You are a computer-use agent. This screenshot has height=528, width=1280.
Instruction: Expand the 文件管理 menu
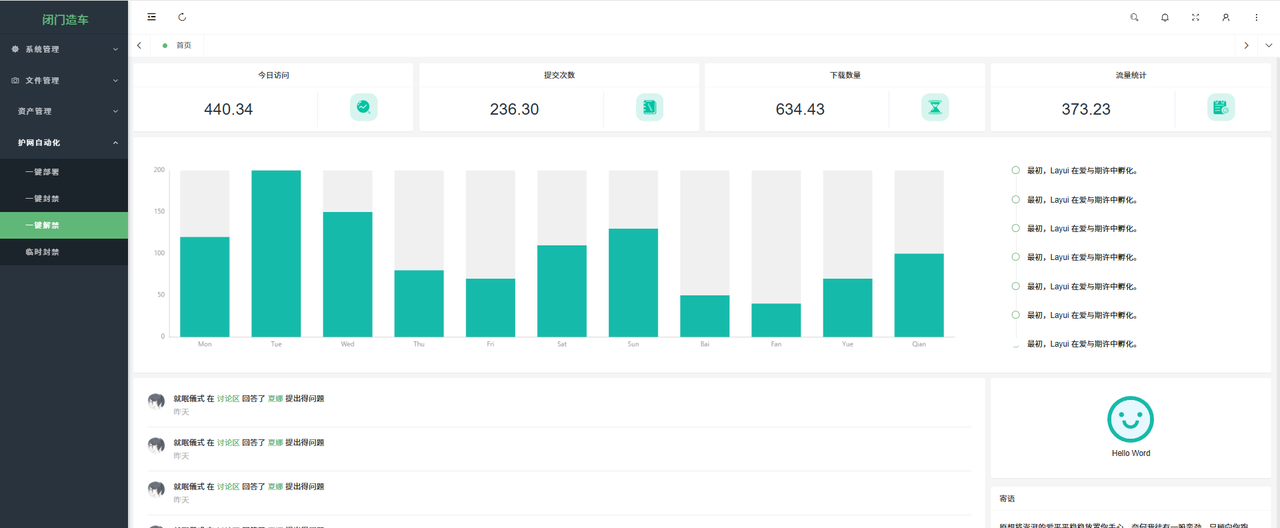64,80
